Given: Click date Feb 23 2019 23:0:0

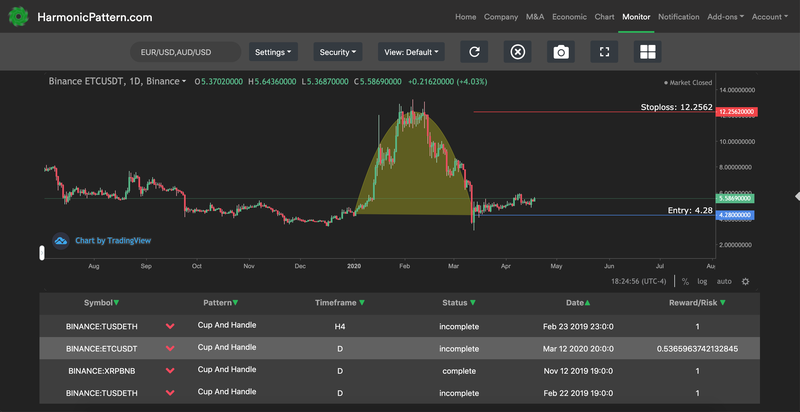Looking at the screenshot, I should pyautogui.click(x=579, y=326).
